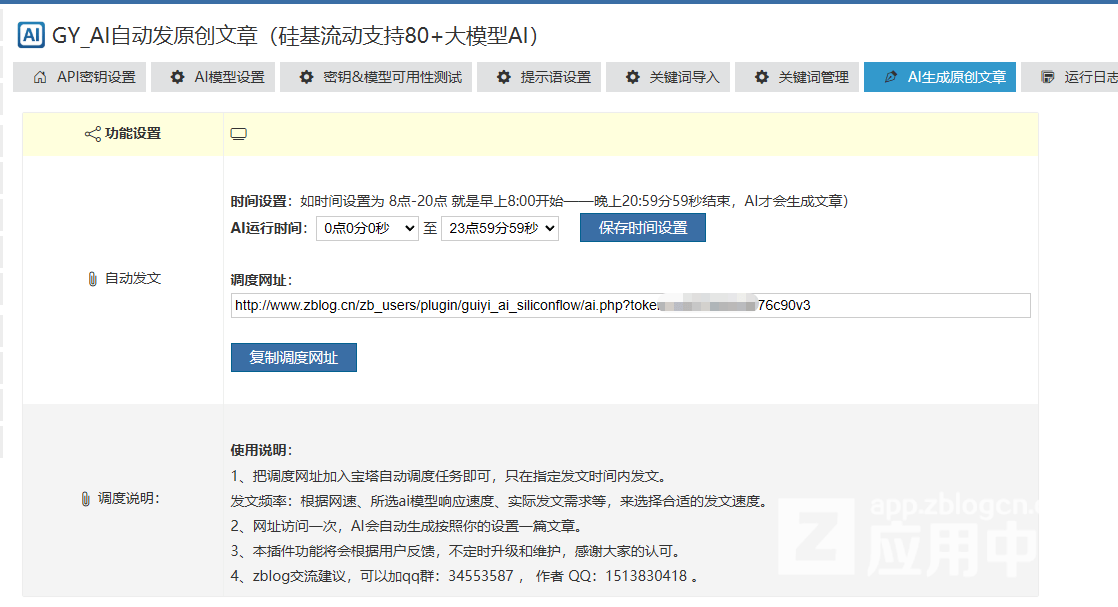Click the home icon on API密钥设置 tab
1118x607 pixels.
[40, 77]
